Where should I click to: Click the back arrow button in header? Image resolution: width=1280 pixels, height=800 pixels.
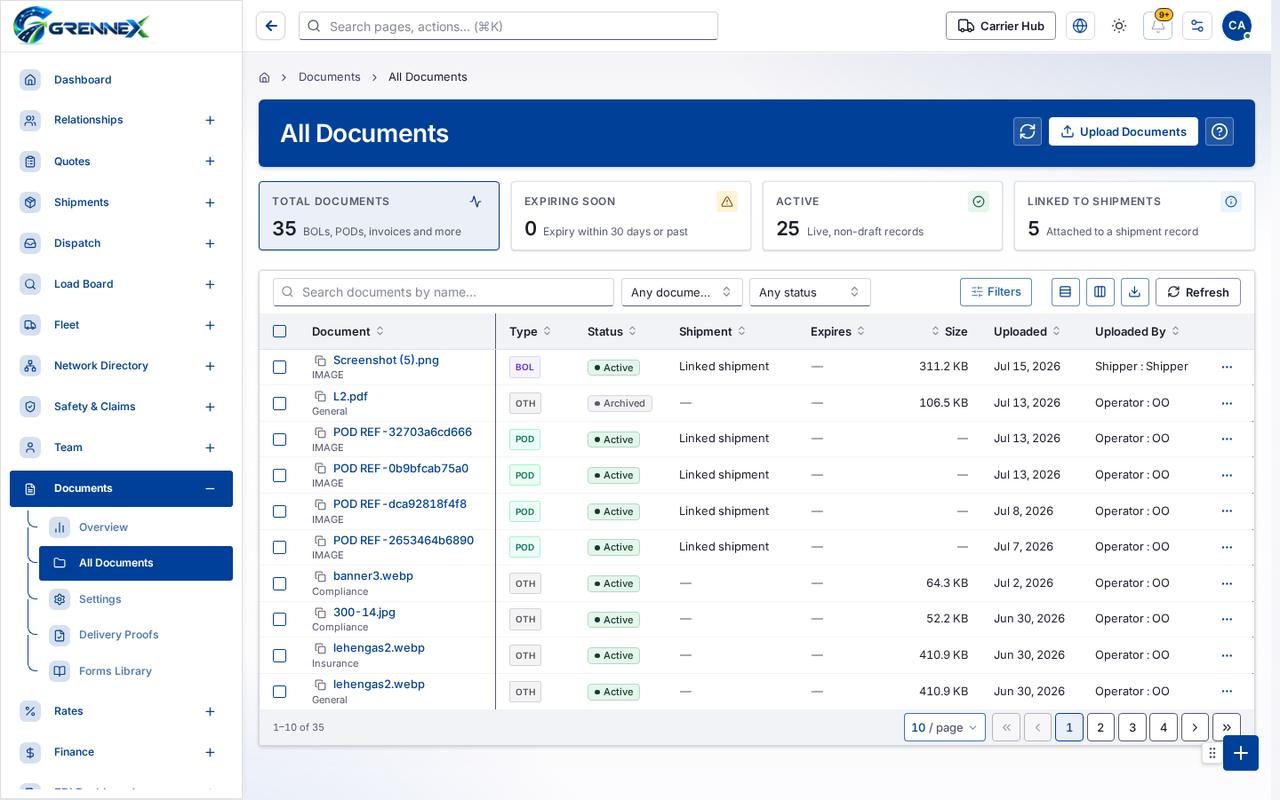[271, 26]
